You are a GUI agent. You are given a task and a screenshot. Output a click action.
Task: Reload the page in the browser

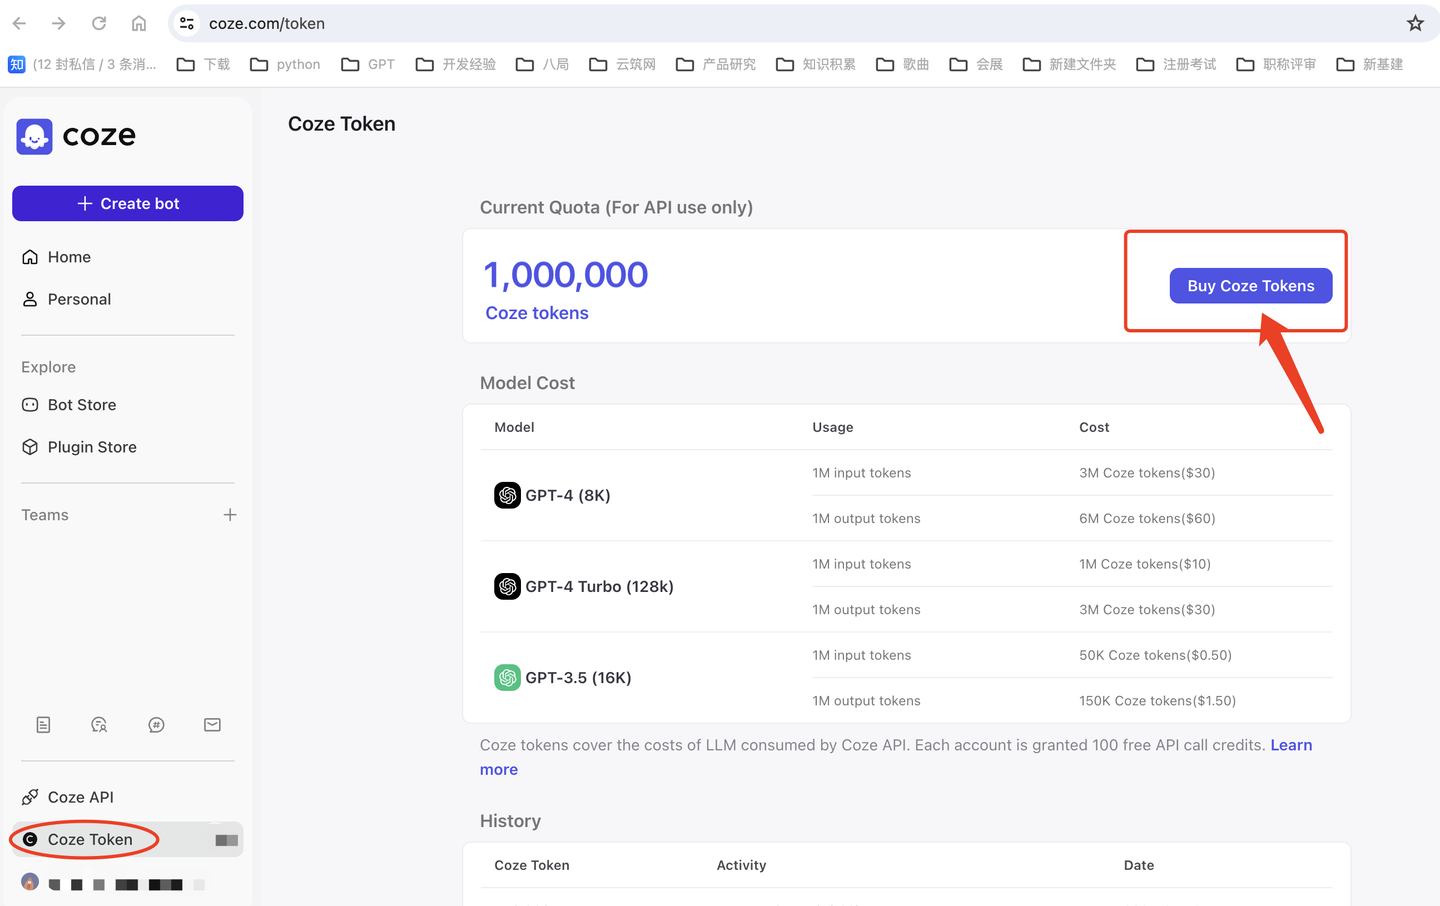tap(99, 23)
